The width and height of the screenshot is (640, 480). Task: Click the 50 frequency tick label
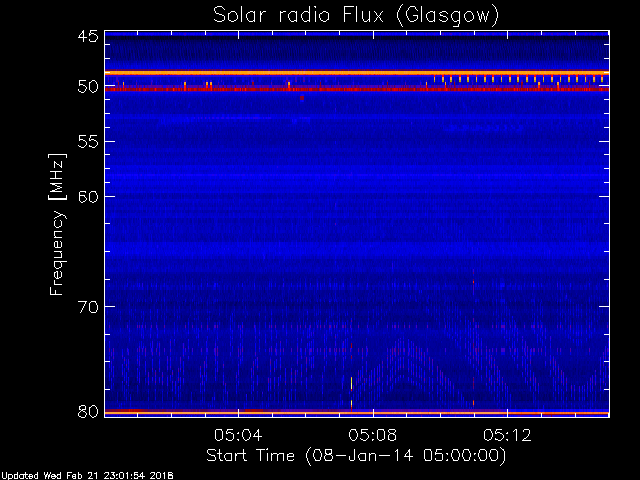pos(87,87)
